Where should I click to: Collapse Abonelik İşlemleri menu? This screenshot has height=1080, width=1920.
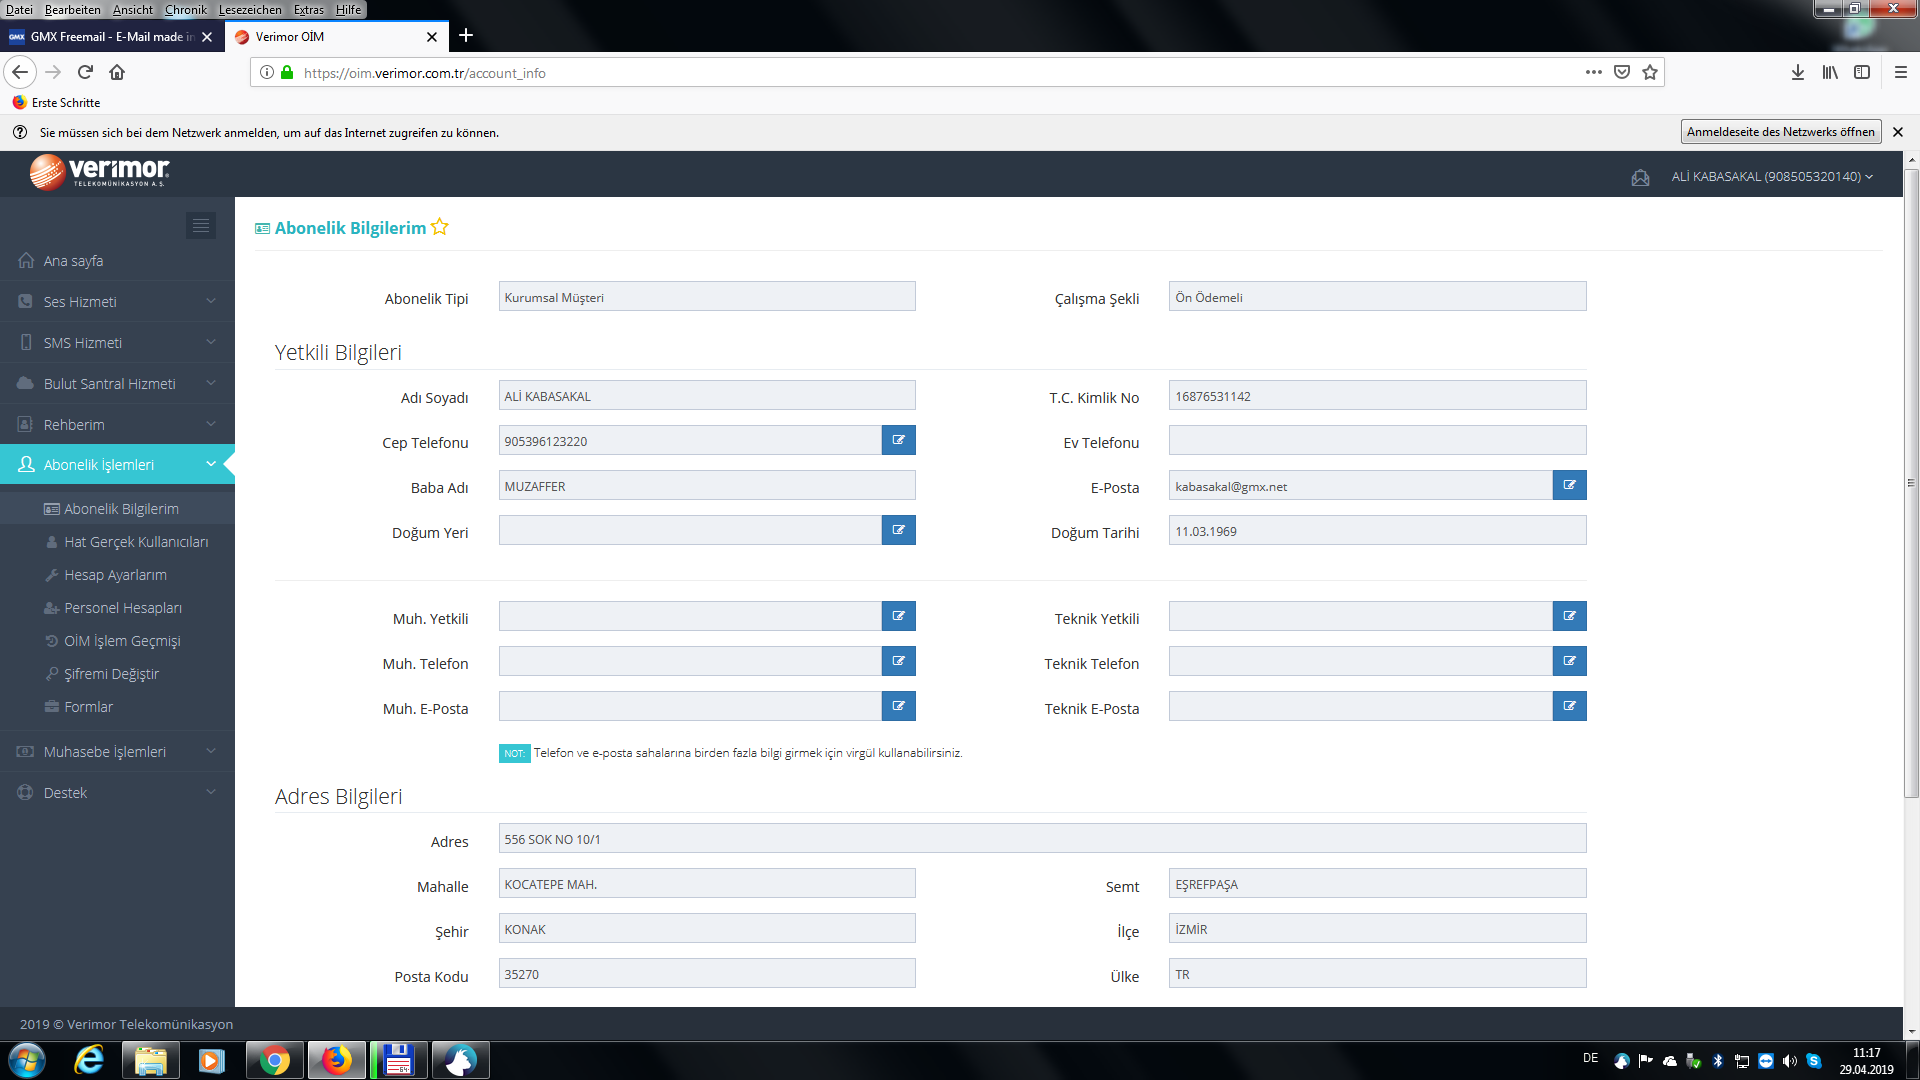click(x=117, y=464)
